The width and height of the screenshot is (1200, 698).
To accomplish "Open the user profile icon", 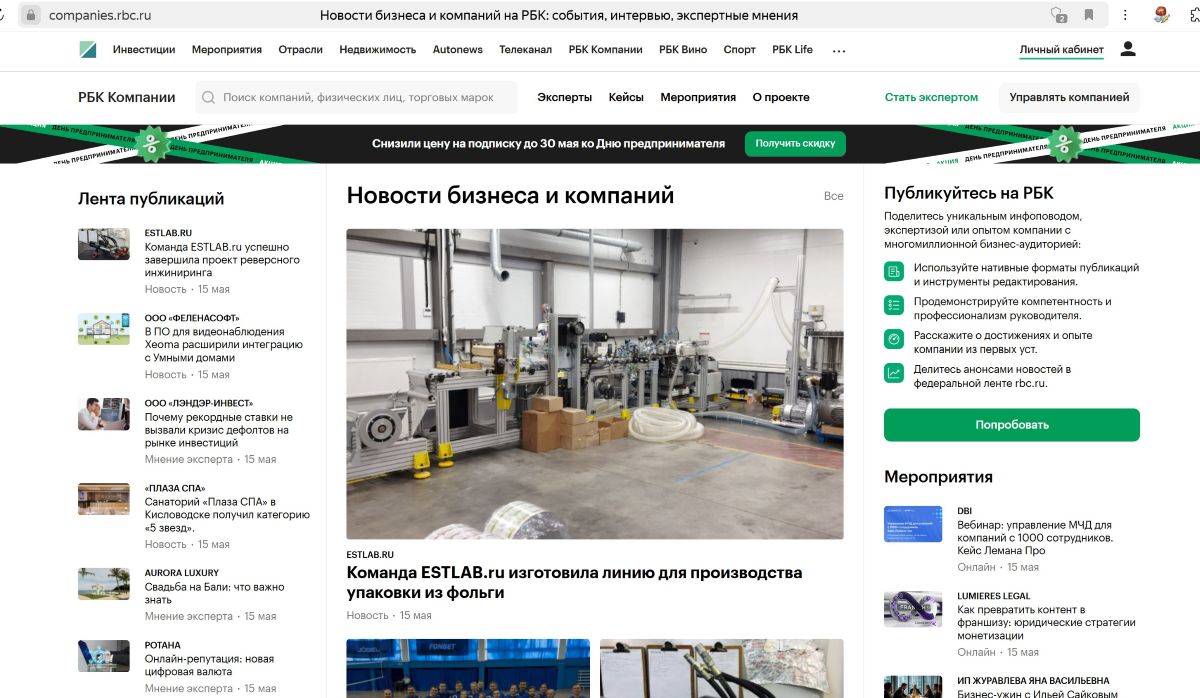I will click(x=1128, y=49).
